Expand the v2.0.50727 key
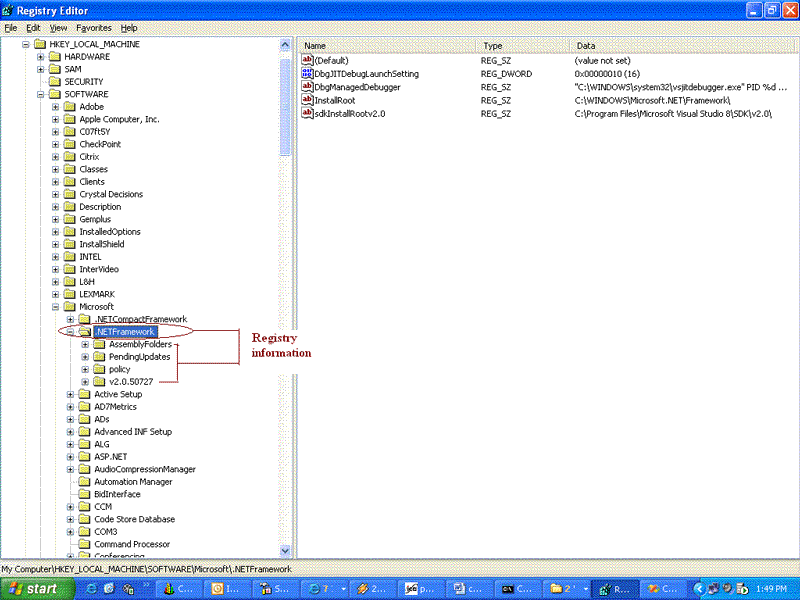This screenshot has height=600, width=800. [x=85, y=382]
